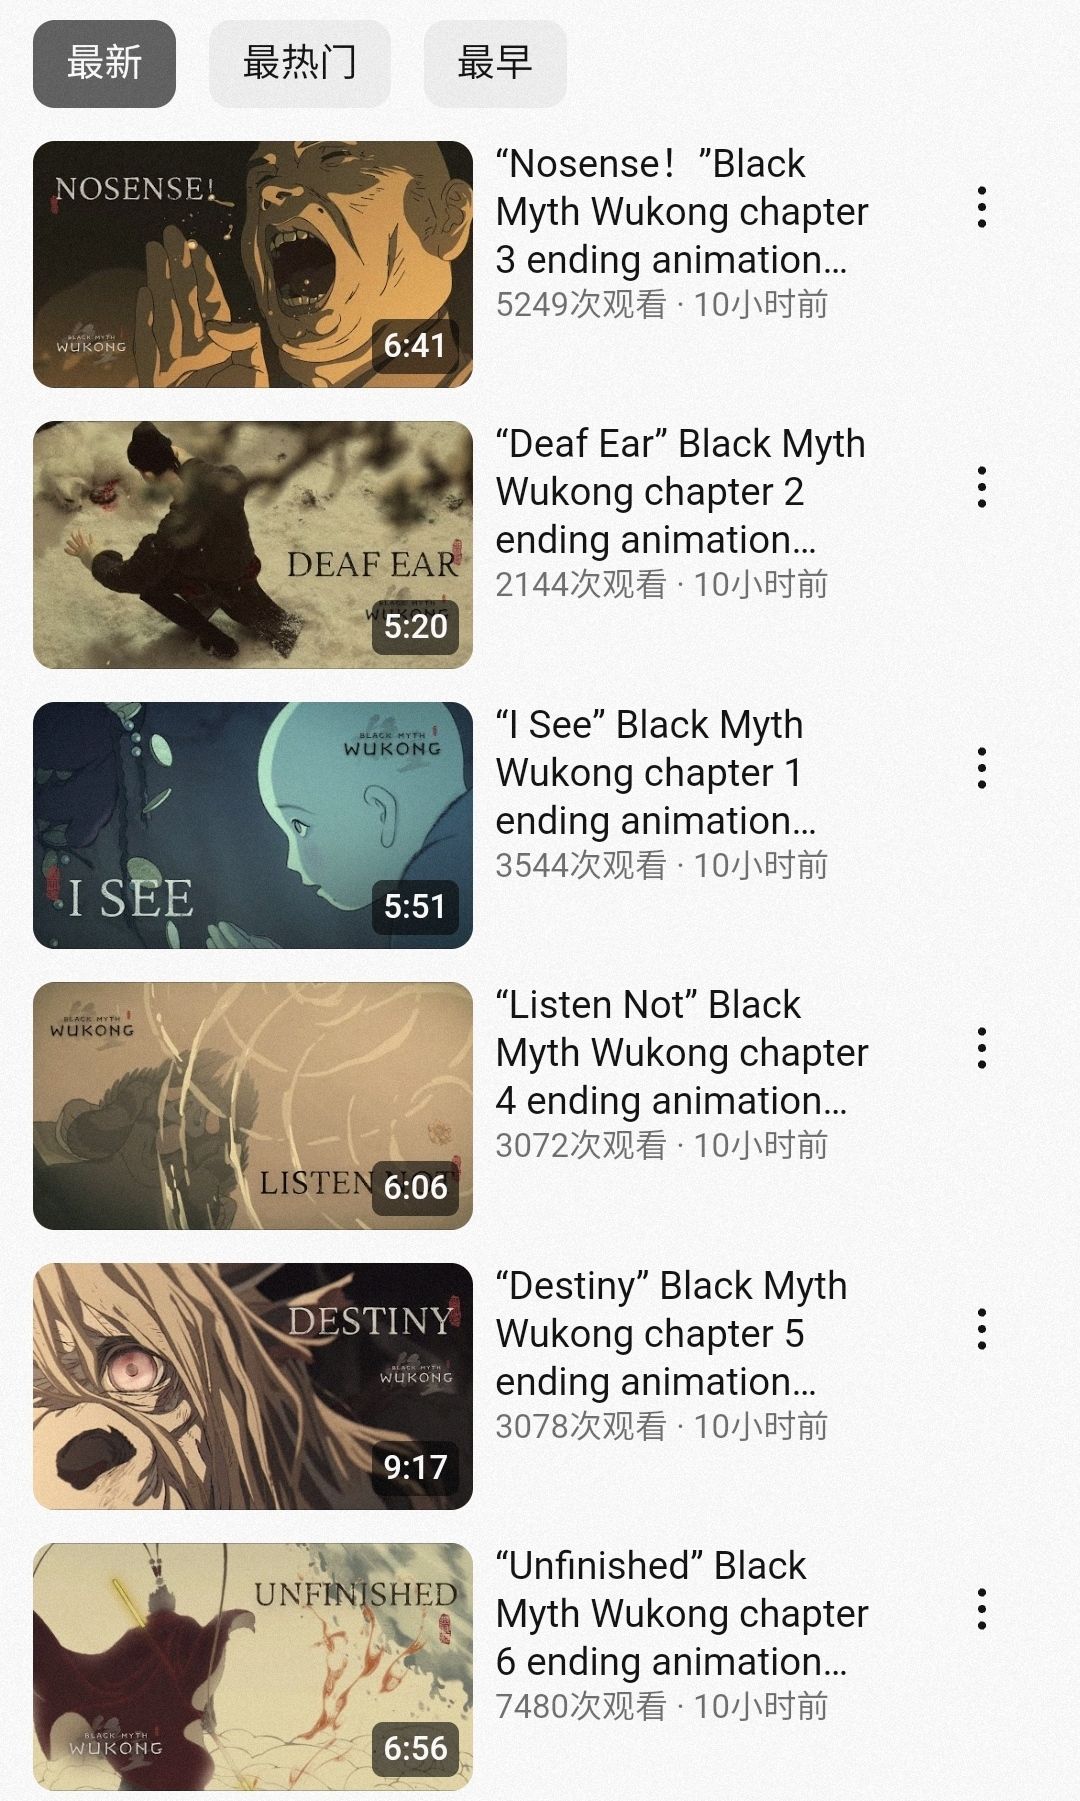1080x1801 pixels.
Task: Open more options for the Unfinished video
Action: (x=981, y=1609)
